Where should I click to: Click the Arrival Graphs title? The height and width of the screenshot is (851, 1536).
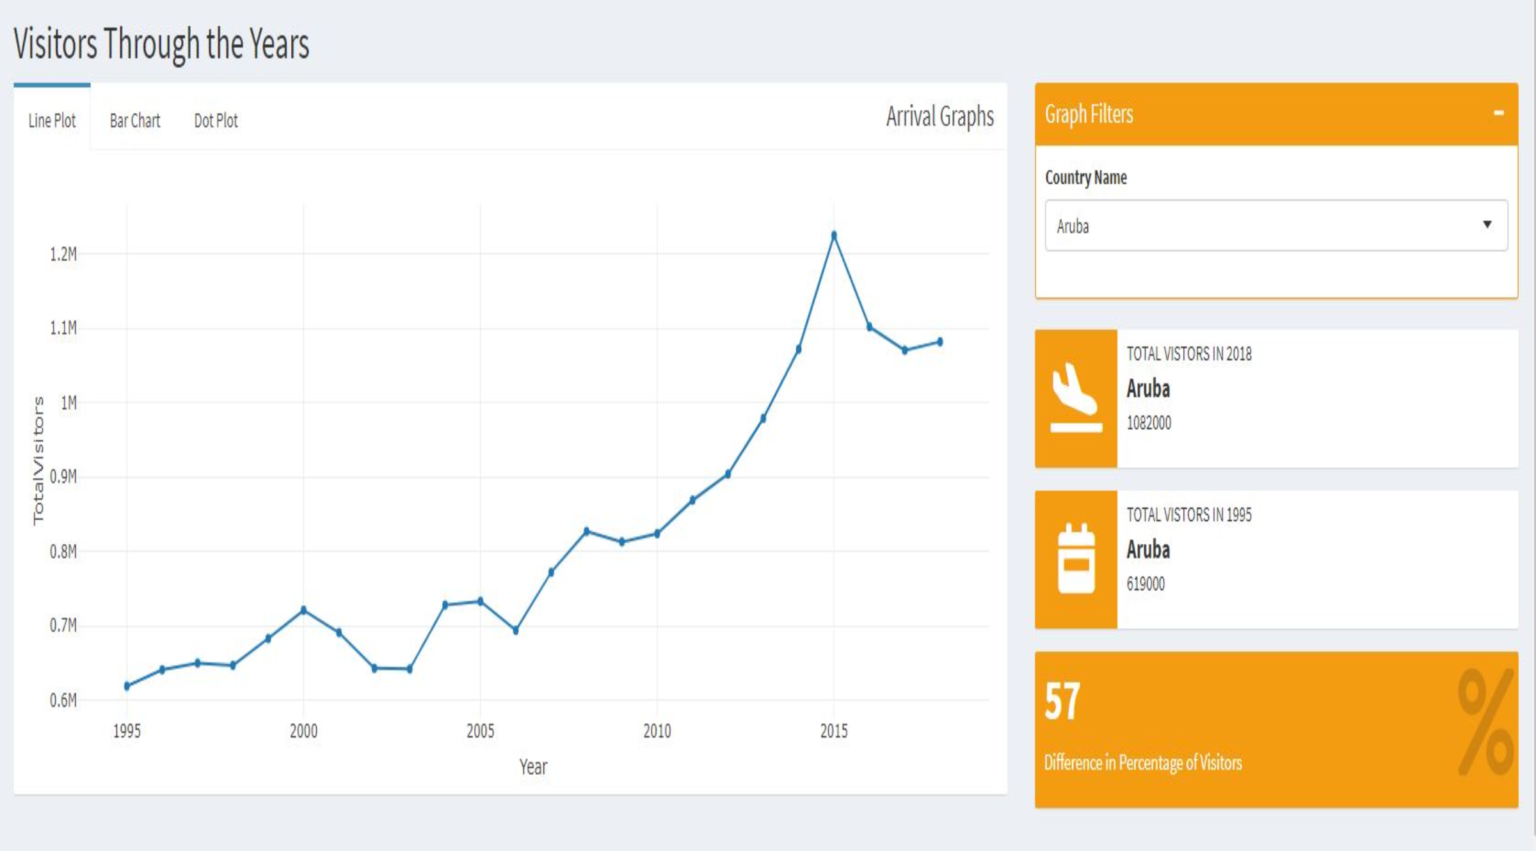coord(939,117)
